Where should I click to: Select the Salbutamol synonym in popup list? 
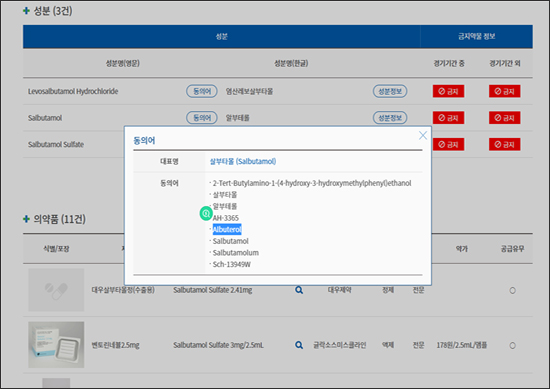pyautogui.click(x=230, y=241)
